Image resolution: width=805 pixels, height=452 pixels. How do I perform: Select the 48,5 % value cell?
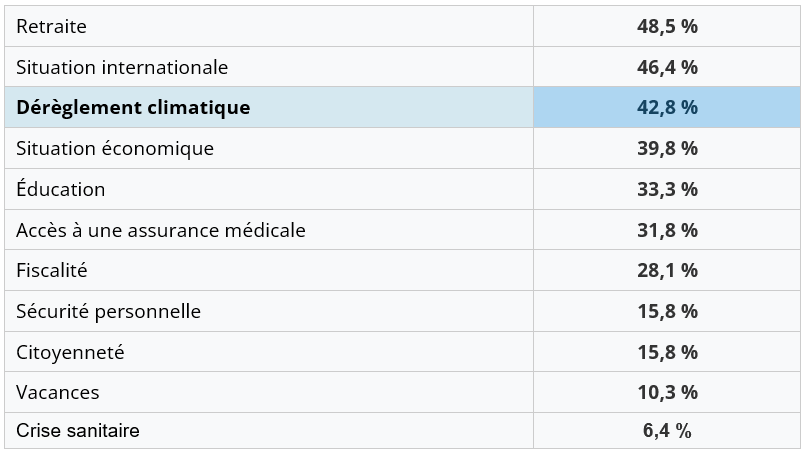point(667,27)
